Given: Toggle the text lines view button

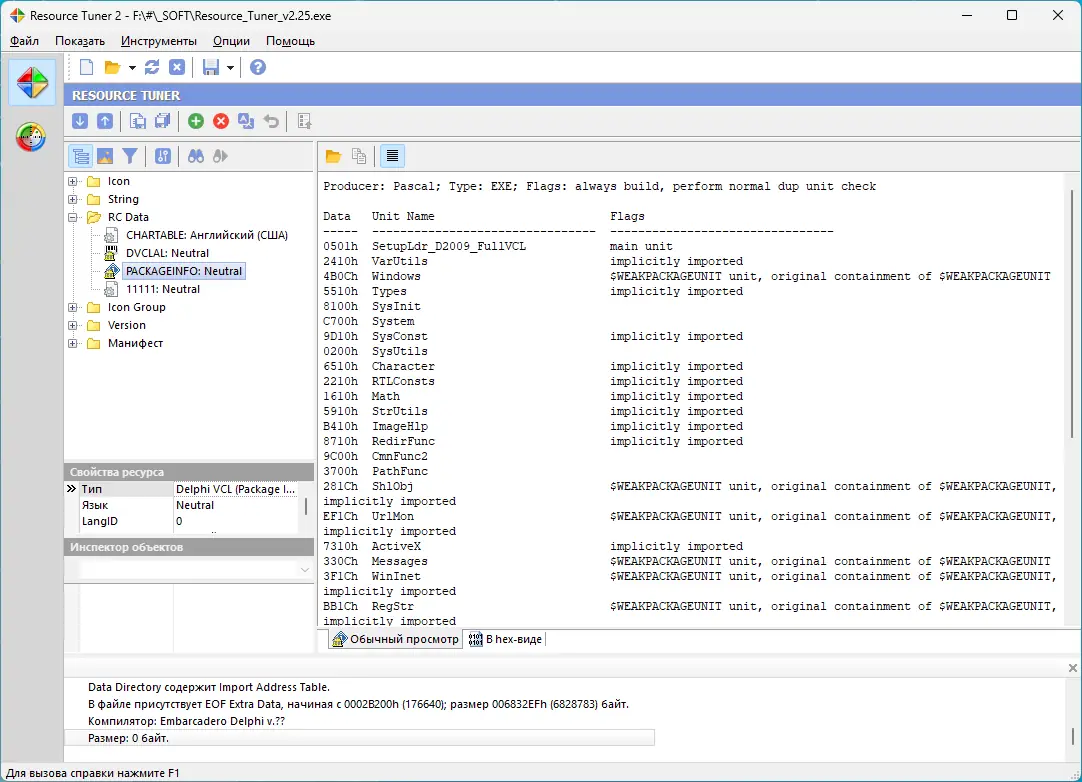Looking at the screenshot, I should click(392, 156).
